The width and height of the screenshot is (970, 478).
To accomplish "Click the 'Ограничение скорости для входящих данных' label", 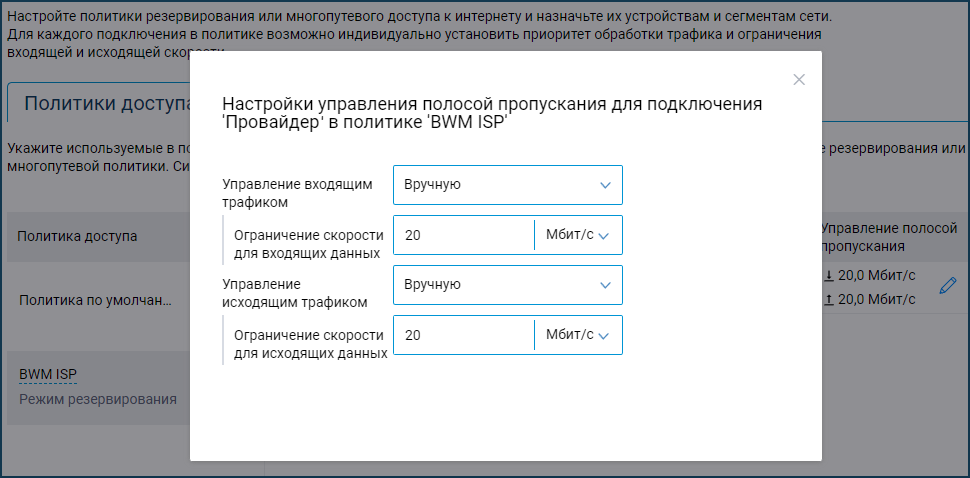I will (x=308, y=244).
